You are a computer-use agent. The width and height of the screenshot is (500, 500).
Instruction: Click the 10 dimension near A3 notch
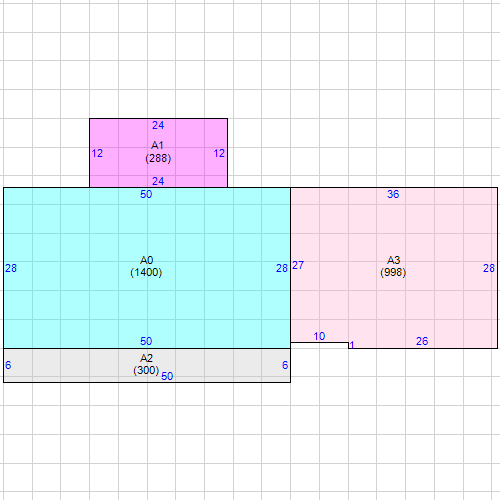[319, 336]
